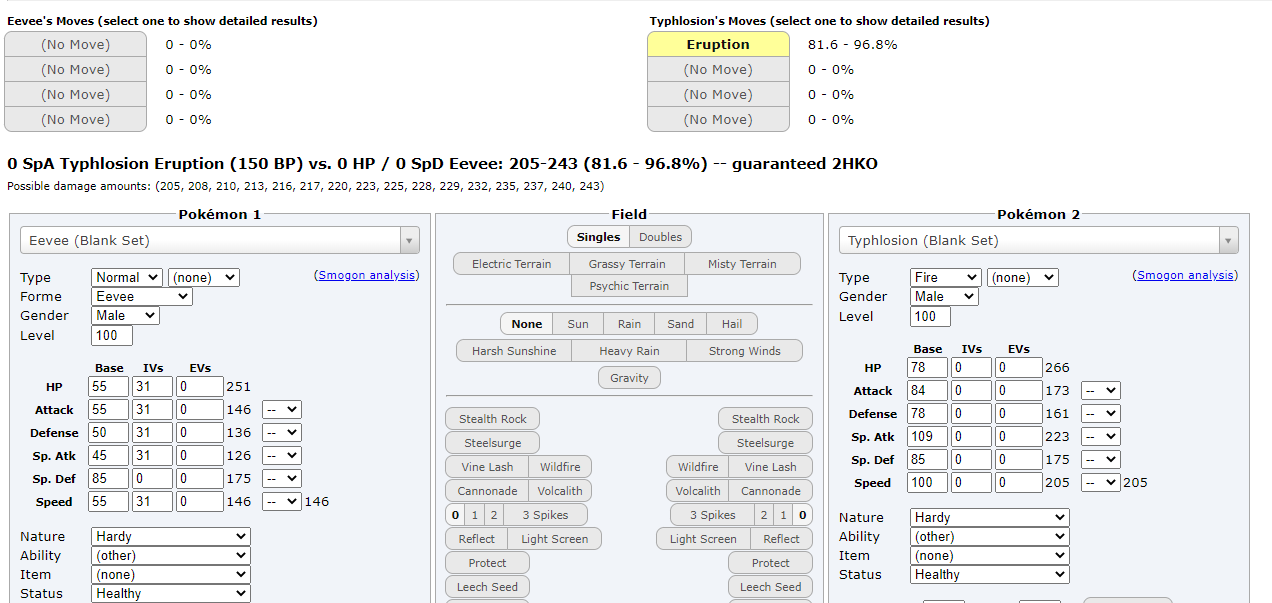Open Eevee's Ability dropdown
1272x603 pixels.
170,556
